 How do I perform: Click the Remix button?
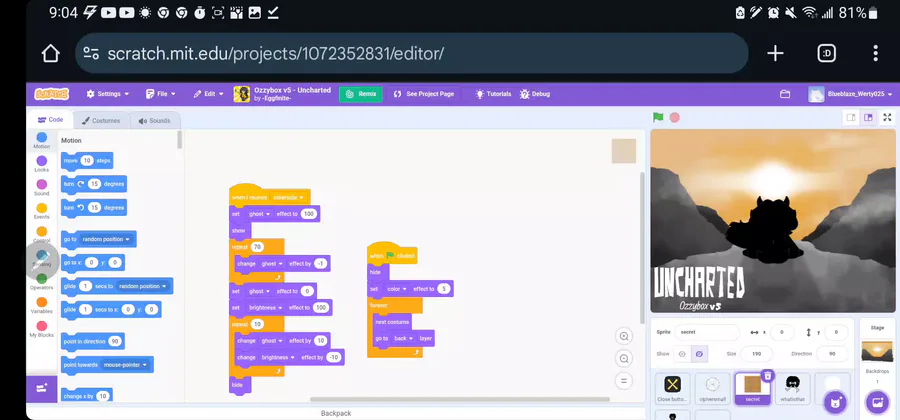(360, 94)
